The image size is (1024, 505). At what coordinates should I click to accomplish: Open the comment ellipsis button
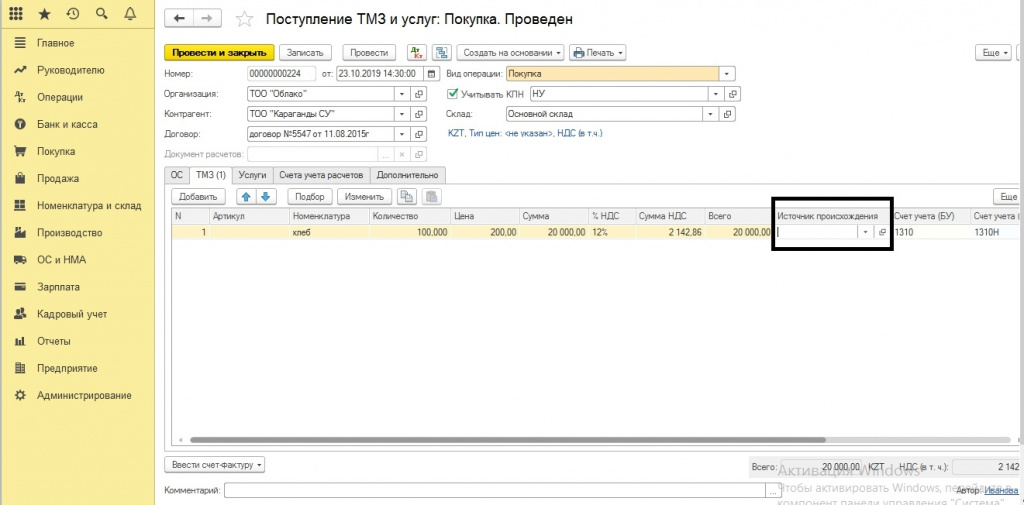(x=773, y=490)
